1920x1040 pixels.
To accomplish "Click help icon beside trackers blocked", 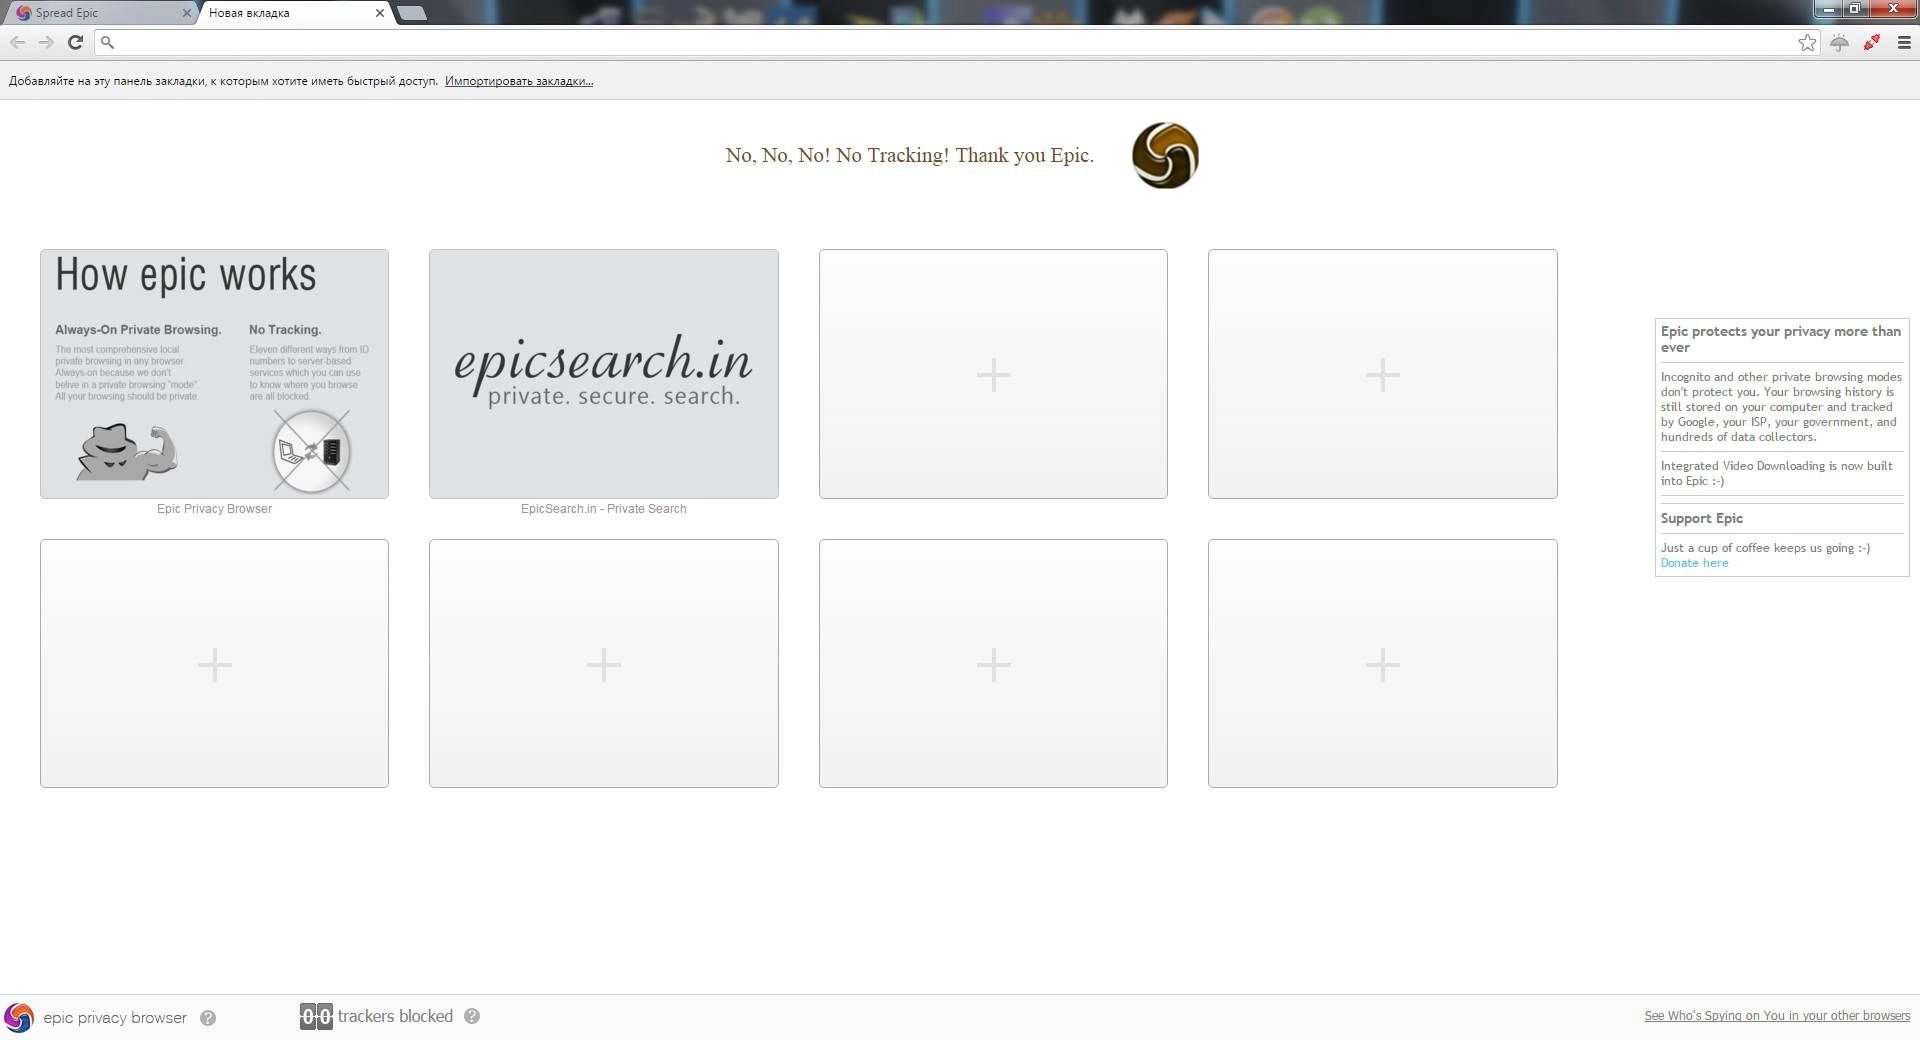I will pyautogui.click(x=472, y=1017).
